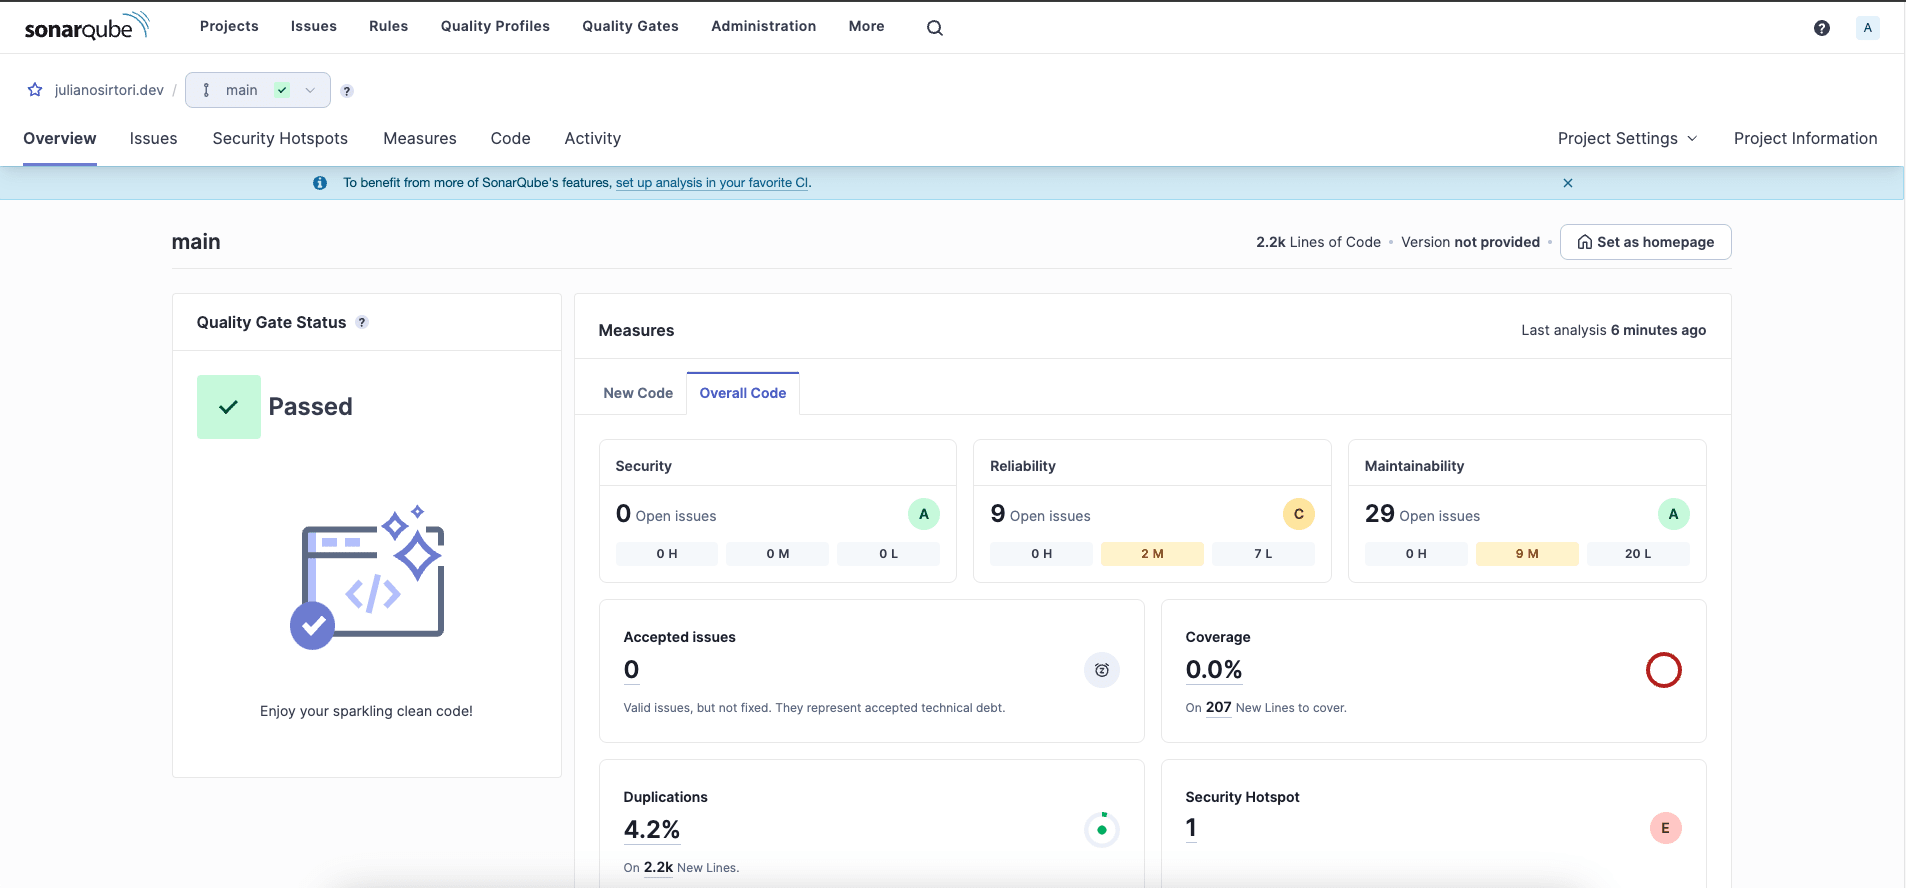Click the Set as homepage button
This screenshot has width=1906, height=888.
(1645, 242)
